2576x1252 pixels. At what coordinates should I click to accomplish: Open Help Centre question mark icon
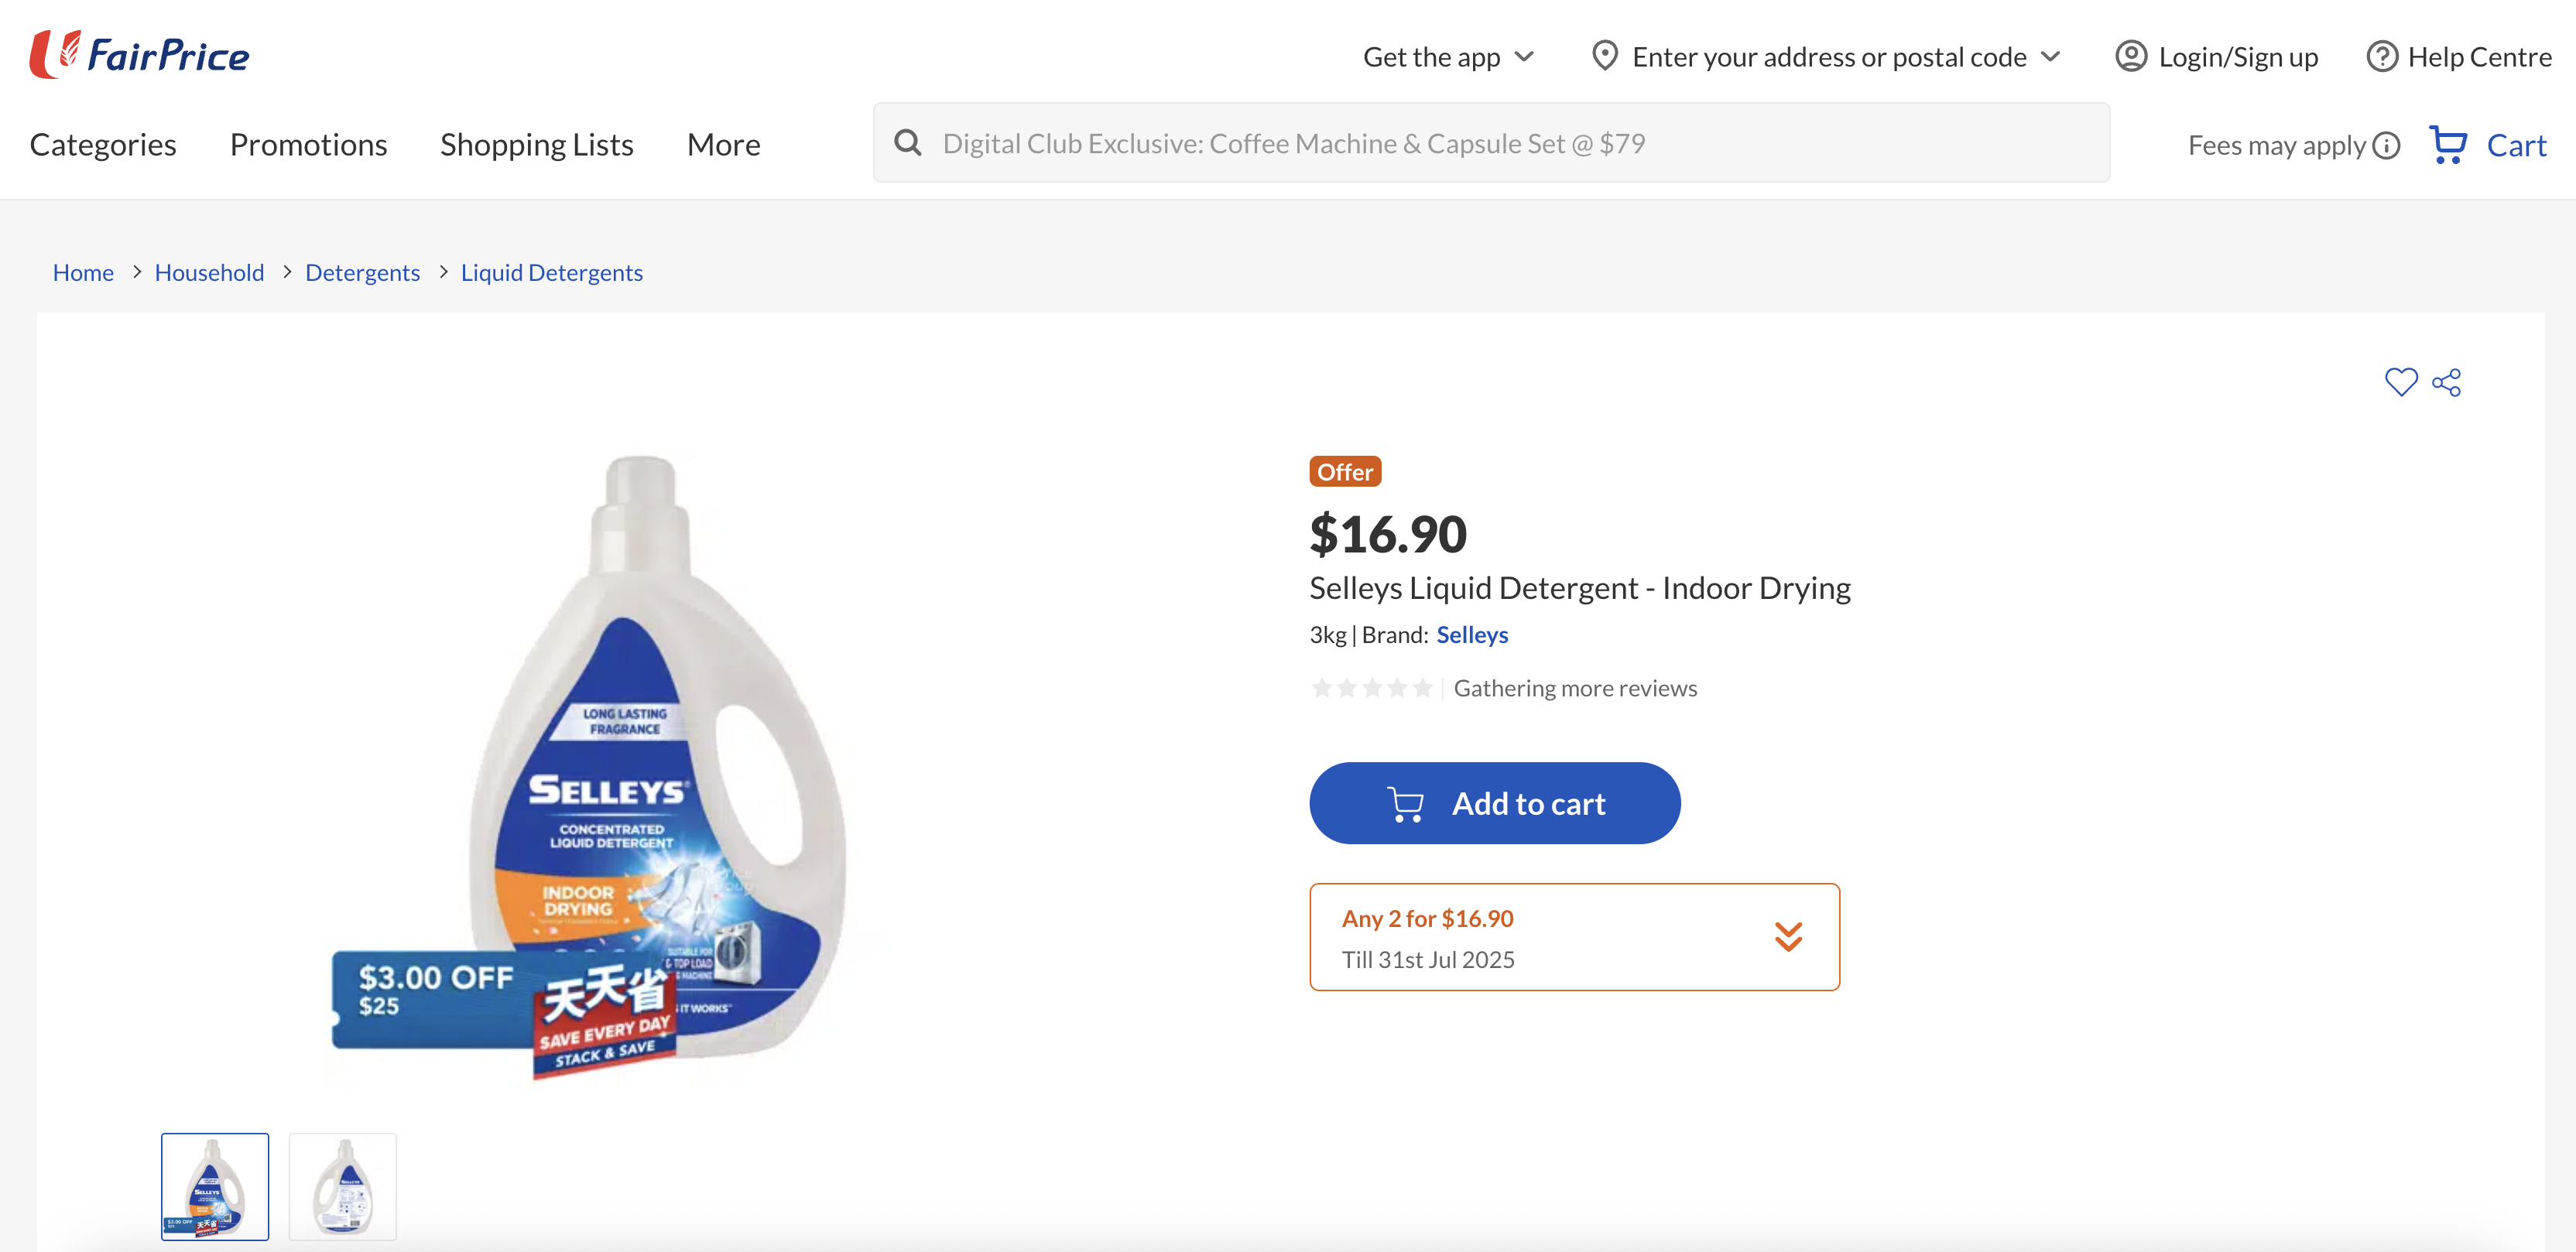click(x=2382, y=57)
